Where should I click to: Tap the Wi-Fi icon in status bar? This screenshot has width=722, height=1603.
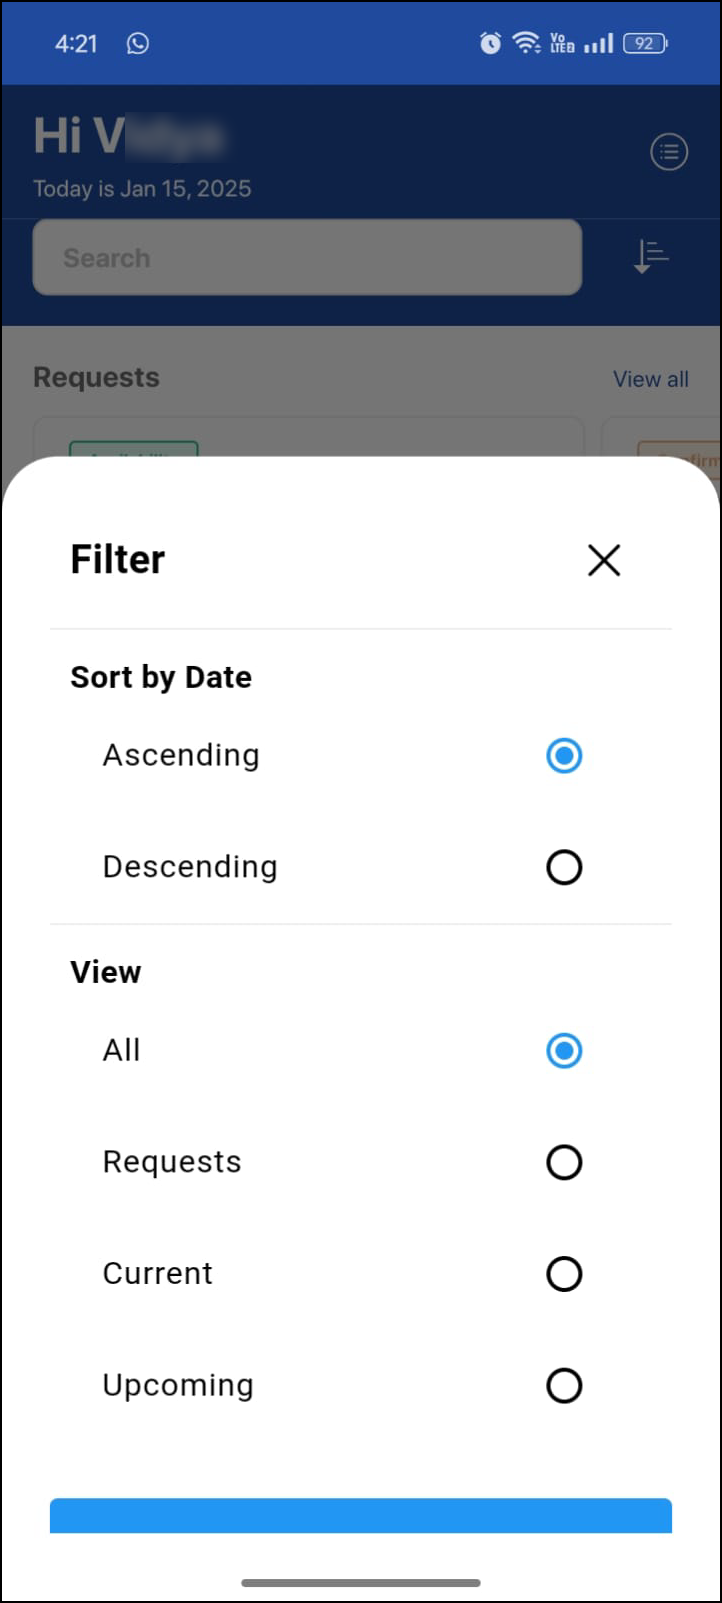(525, 43)
